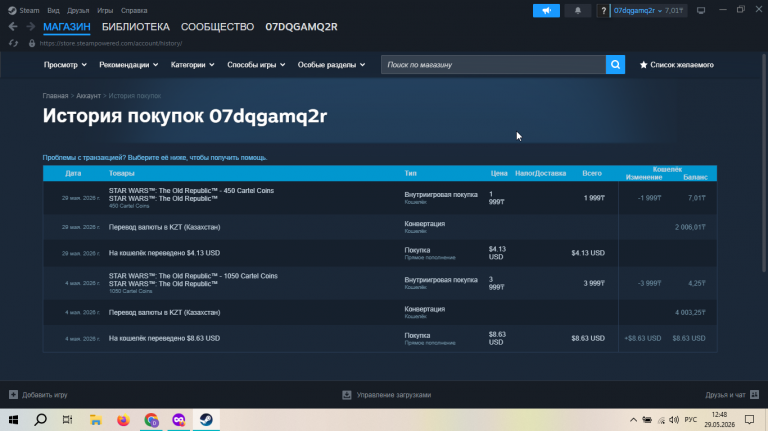Open the 07DQGAMQ2R profile tab
This screenshot has height=431, width=768.
click(301, 27)
